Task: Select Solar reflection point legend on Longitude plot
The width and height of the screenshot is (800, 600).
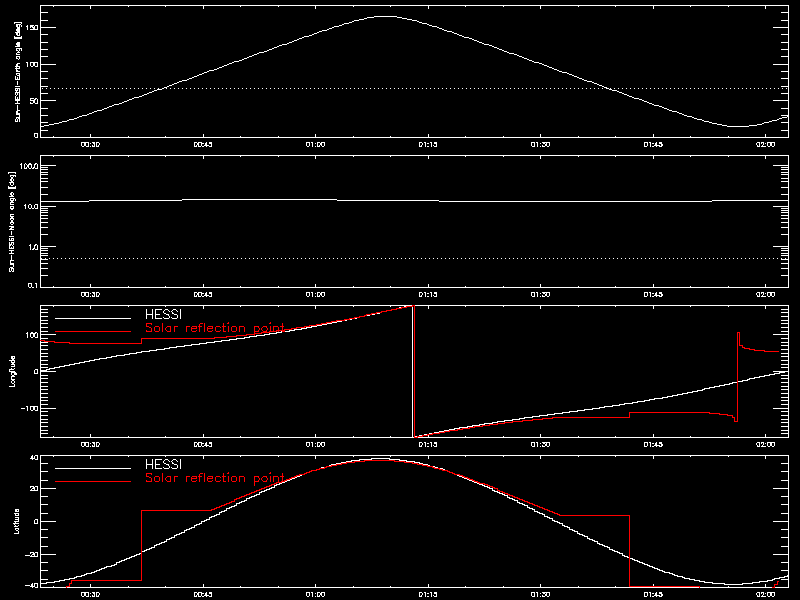Action: pyautogui.click(x=215, y=328)
